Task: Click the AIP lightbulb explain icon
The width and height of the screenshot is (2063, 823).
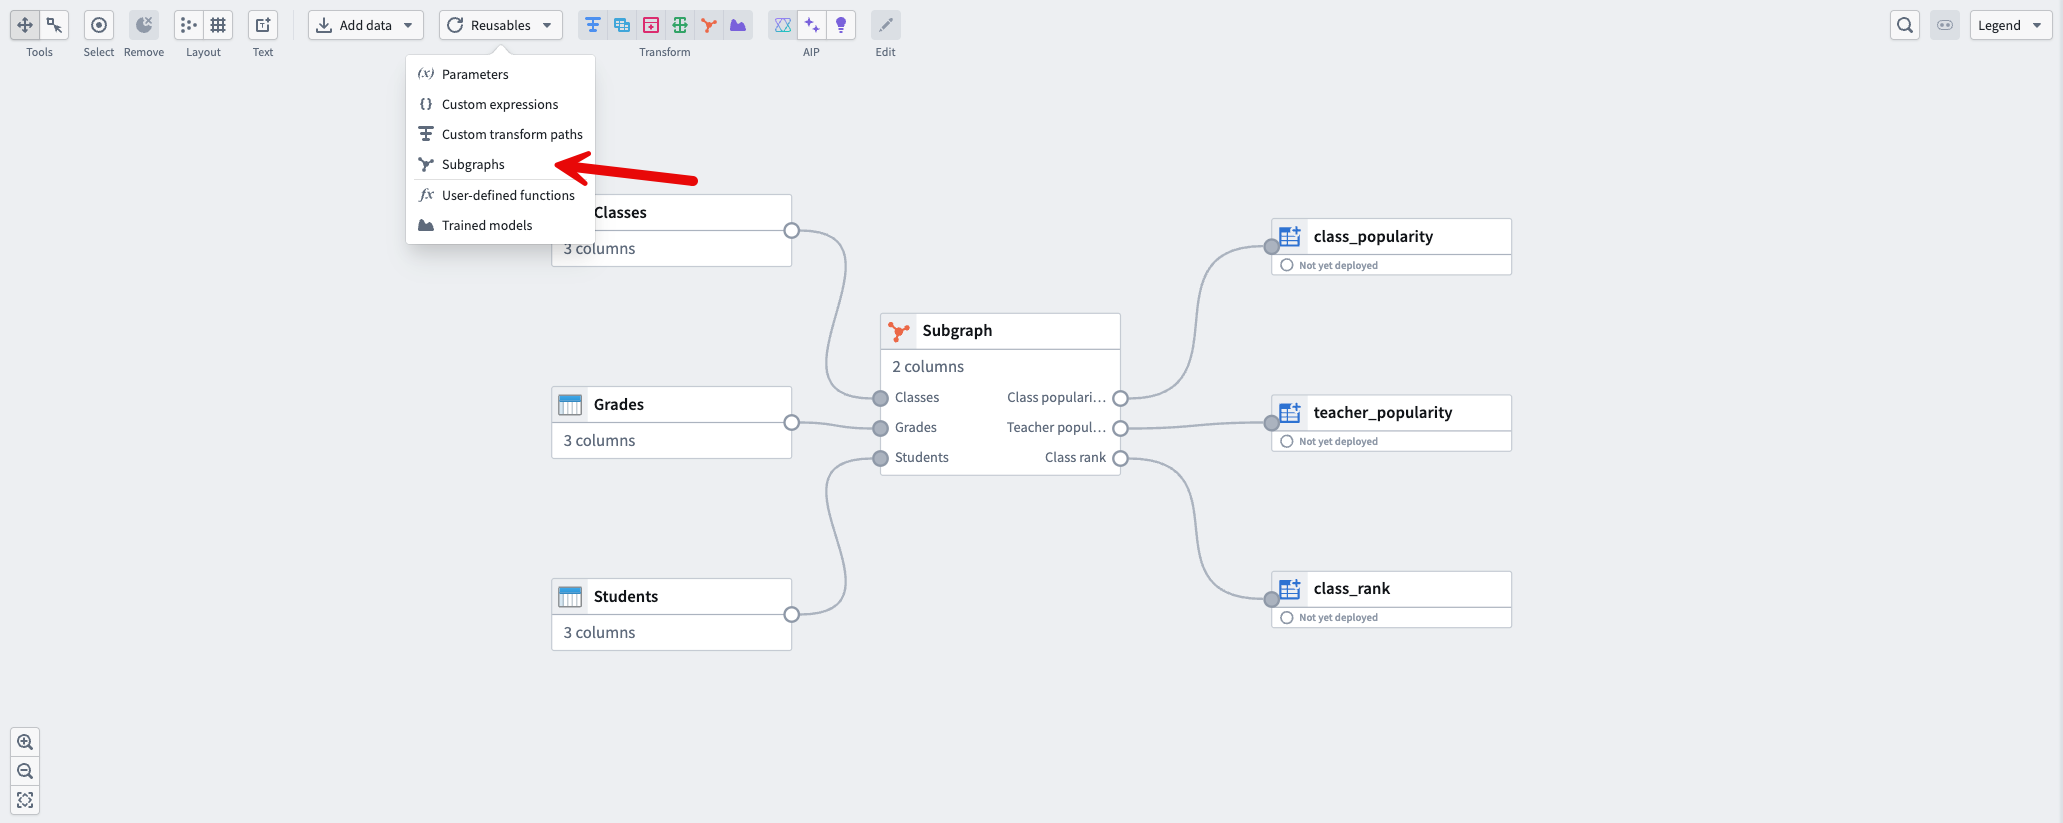Action: (841, 25)
